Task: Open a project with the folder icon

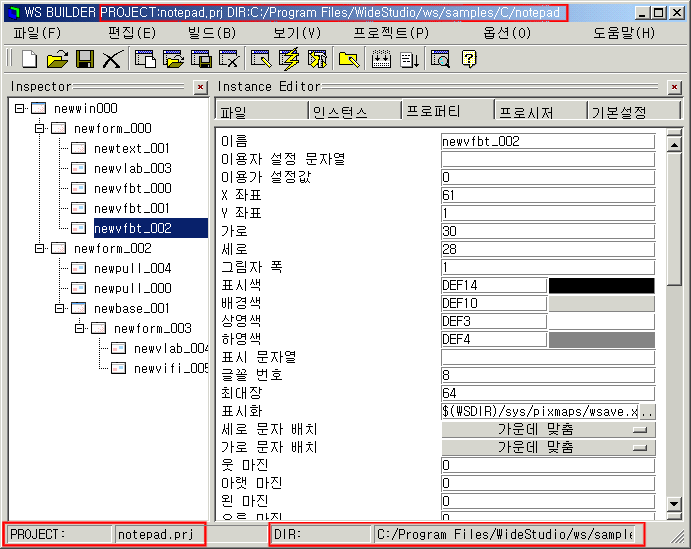Action: 57,59
